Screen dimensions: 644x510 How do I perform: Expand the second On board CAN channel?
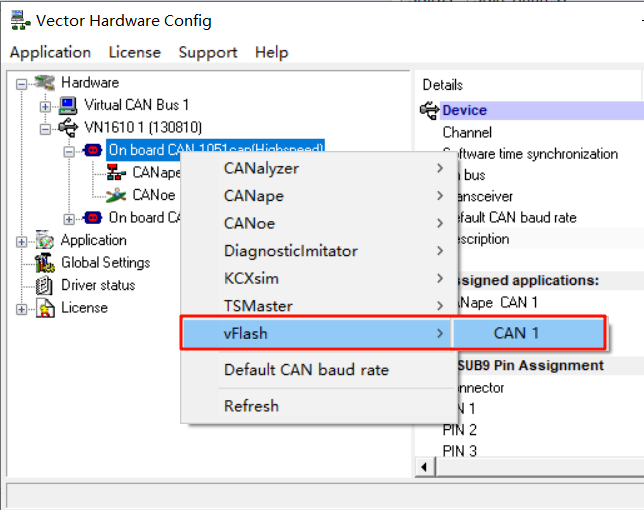69,219
